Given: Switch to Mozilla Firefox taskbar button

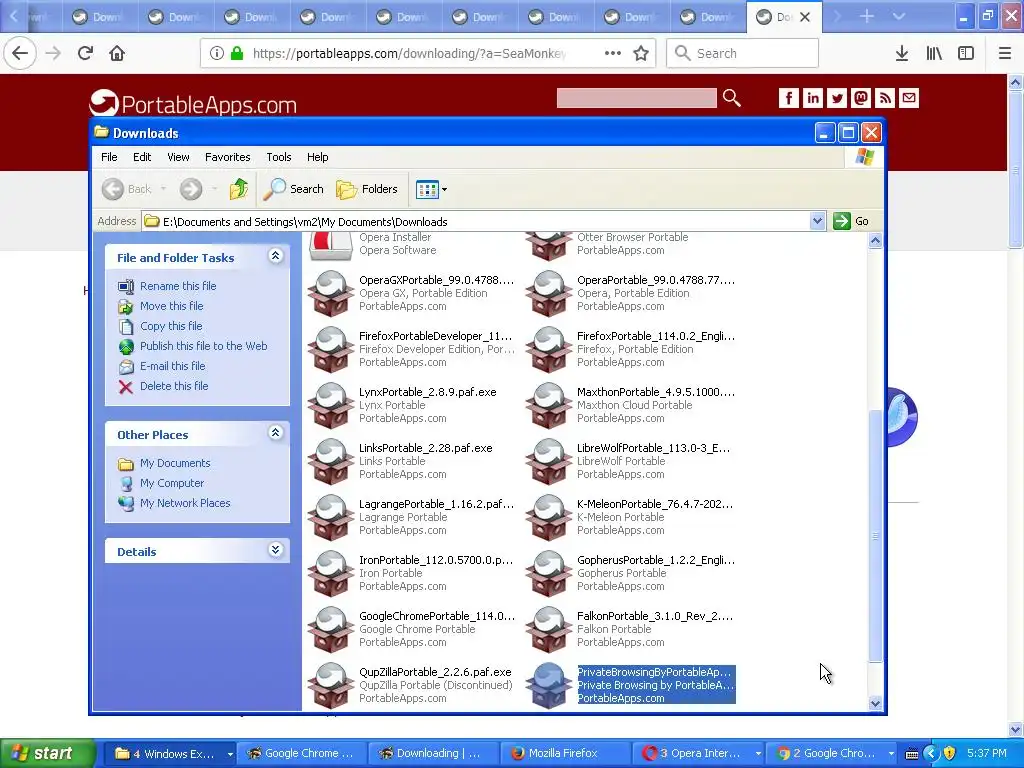Looking at the screenshot, I should (x=563, y=754).
